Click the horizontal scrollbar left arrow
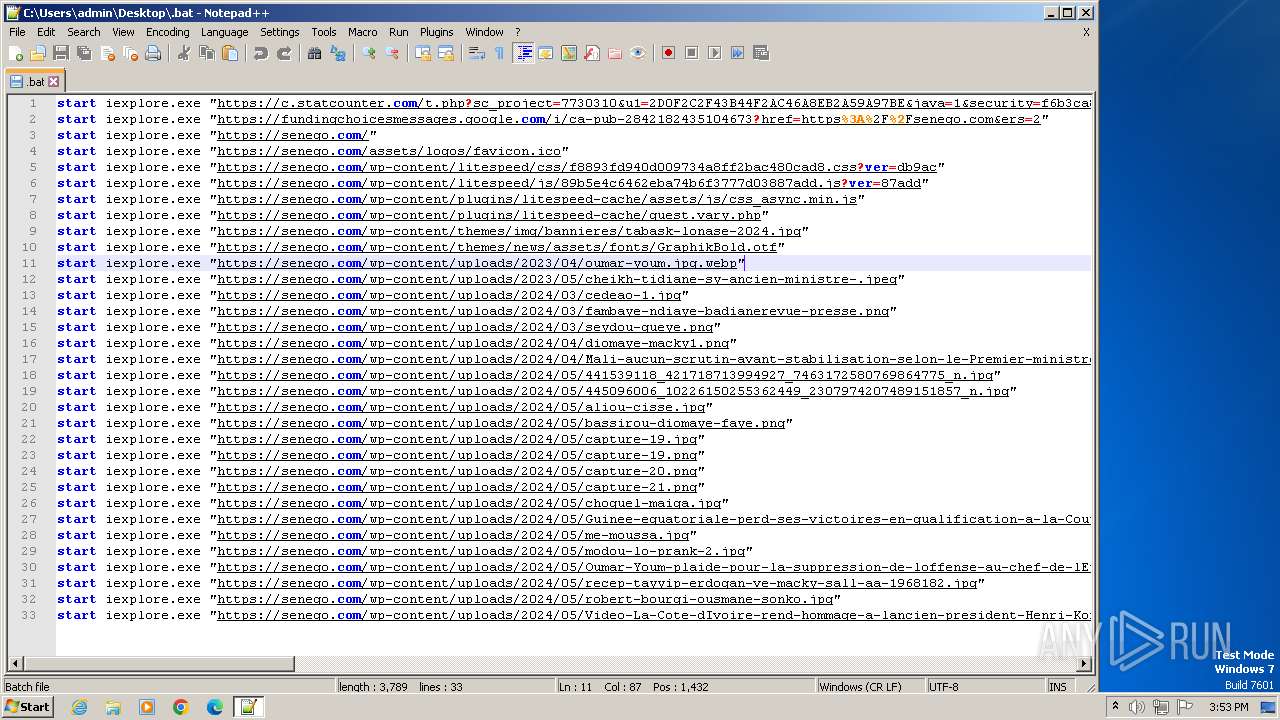 [x=15, y=664]
